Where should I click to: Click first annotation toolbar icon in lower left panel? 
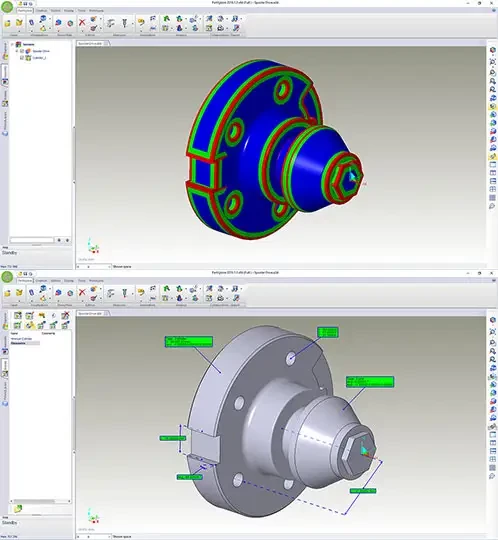tap(18, 315)
